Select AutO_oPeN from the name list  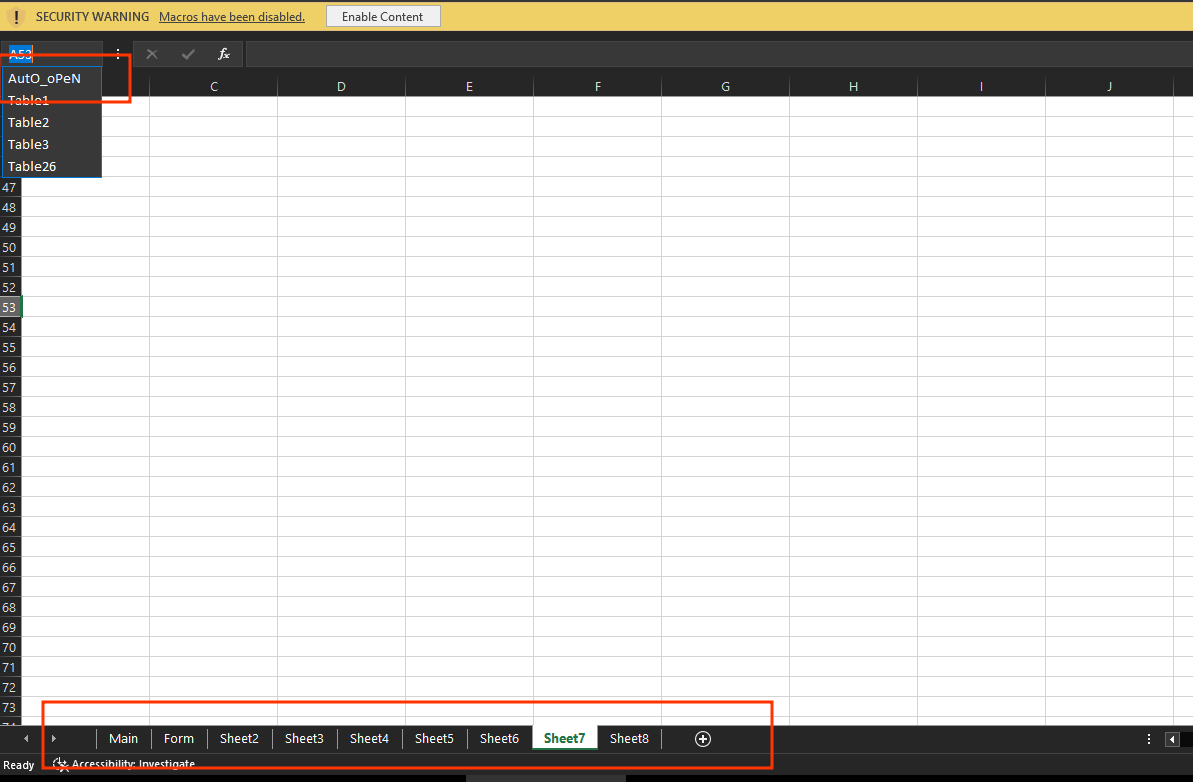(x=44, y=78)
